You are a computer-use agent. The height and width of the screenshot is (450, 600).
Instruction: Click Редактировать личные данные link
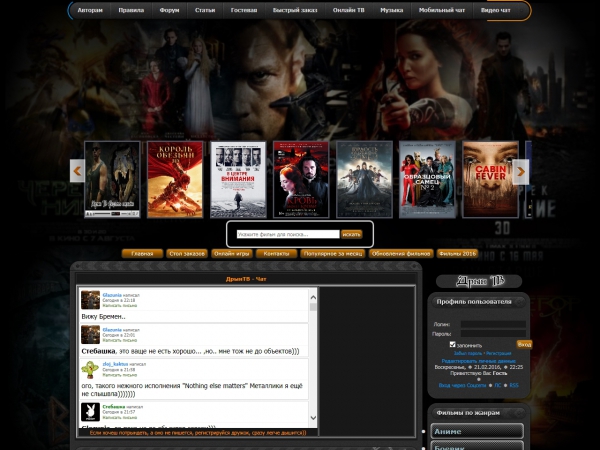point(479,361)
